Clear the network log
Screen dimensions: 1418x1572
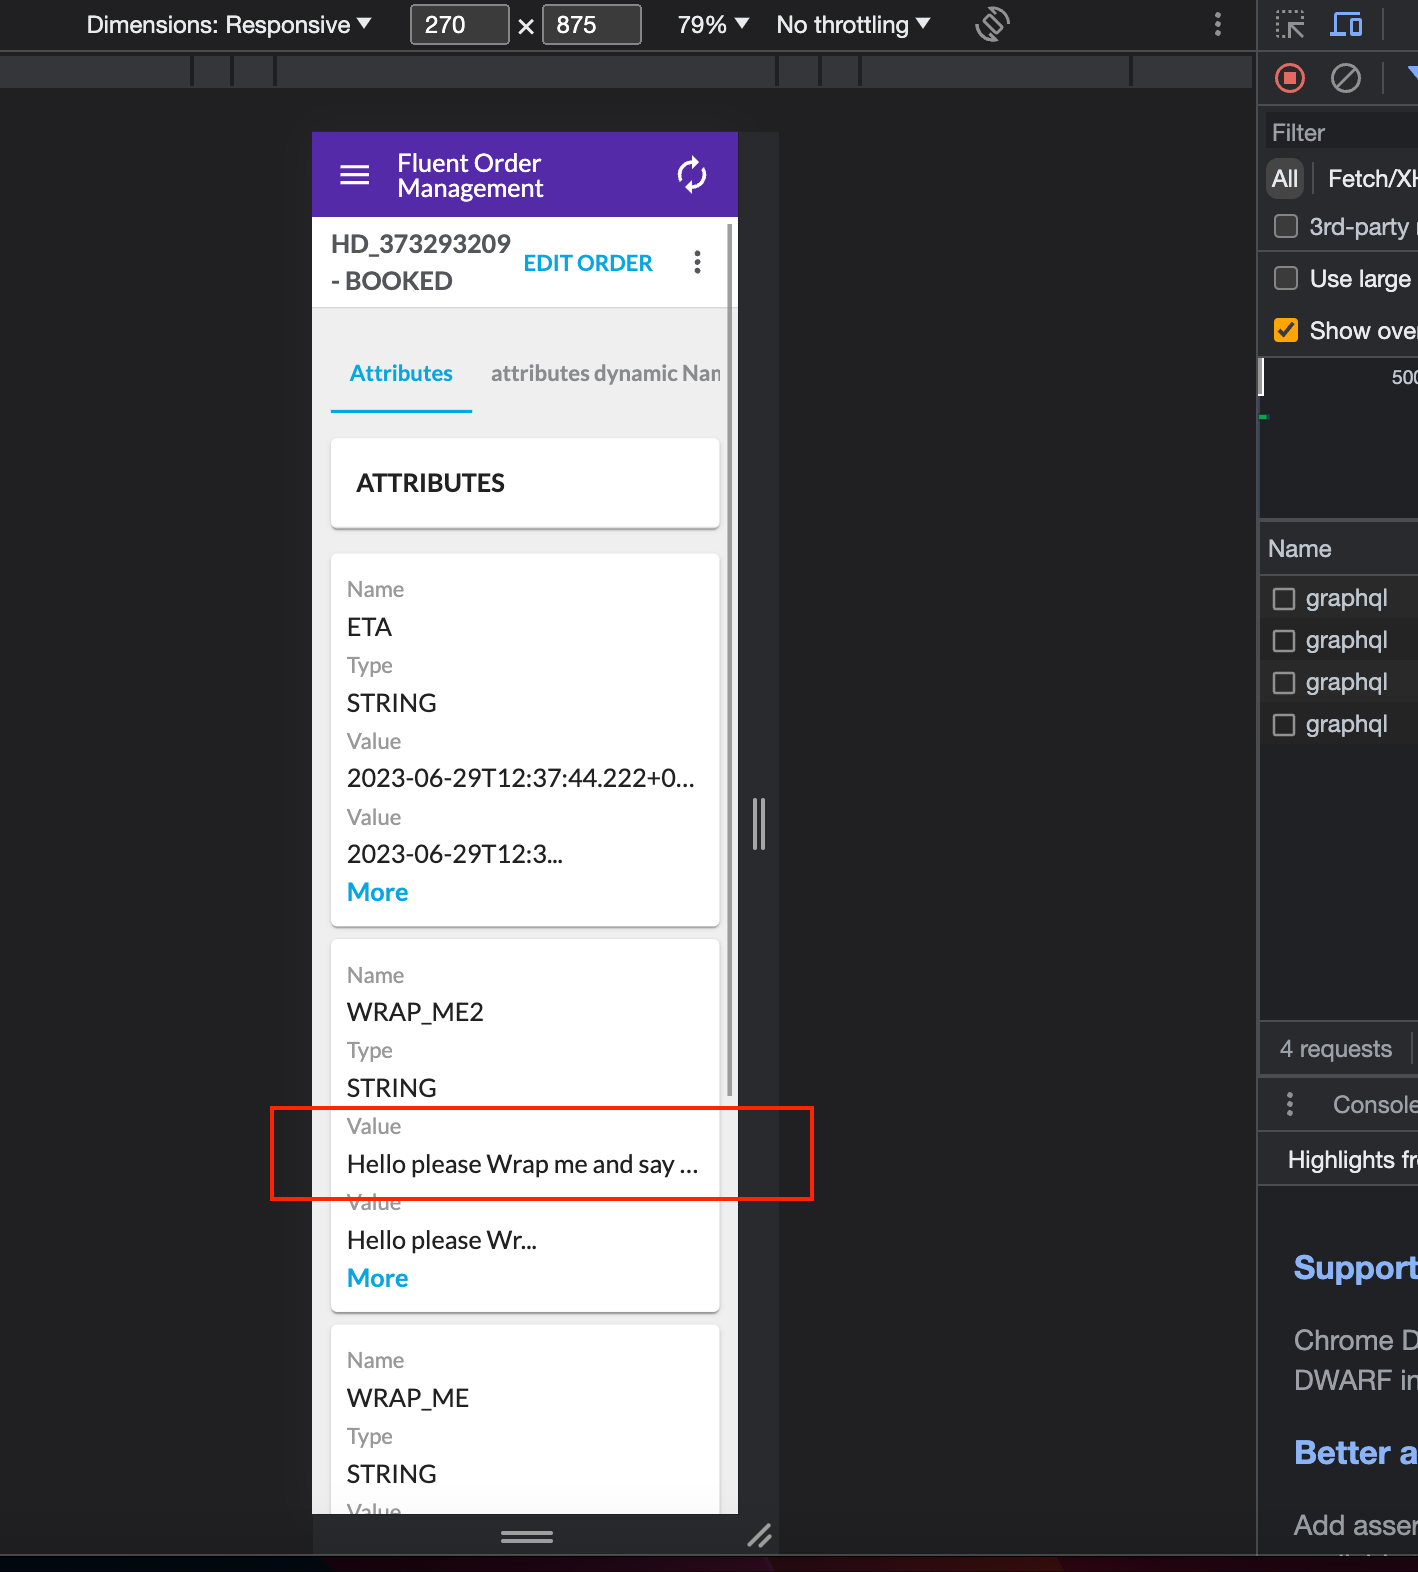pyautogui.click(x=1346, y=78)
